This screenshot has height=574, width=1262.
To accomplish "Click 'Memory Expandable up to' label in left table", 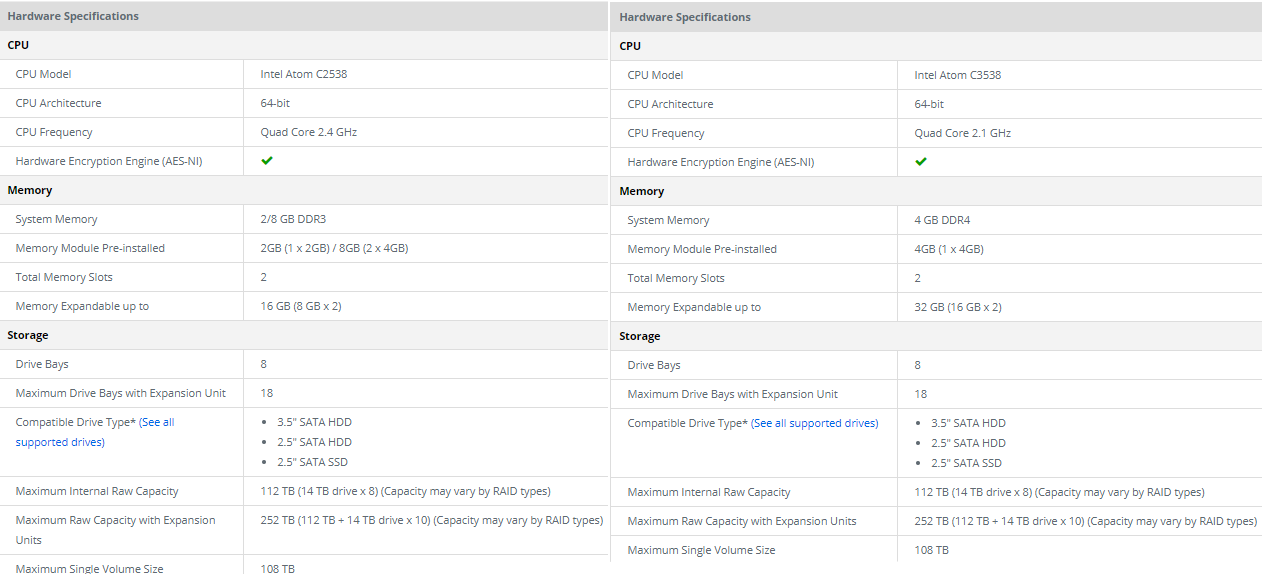I will 82,306.
